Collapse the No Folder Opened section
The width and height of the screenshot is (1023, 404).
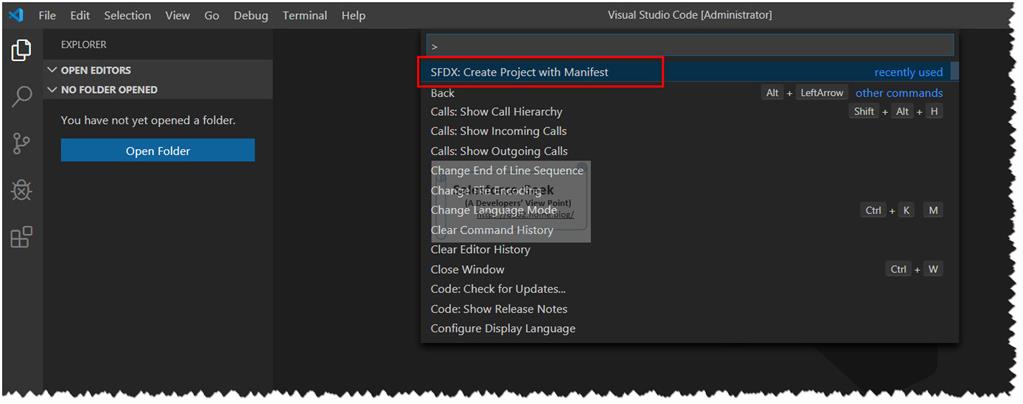click(158, 89)
